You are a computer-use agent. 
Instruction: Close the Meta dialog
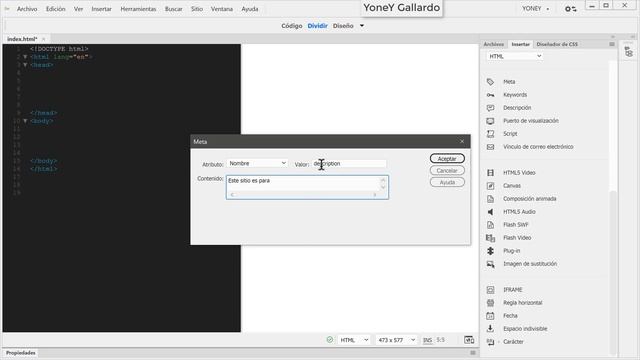click(462, 141)
